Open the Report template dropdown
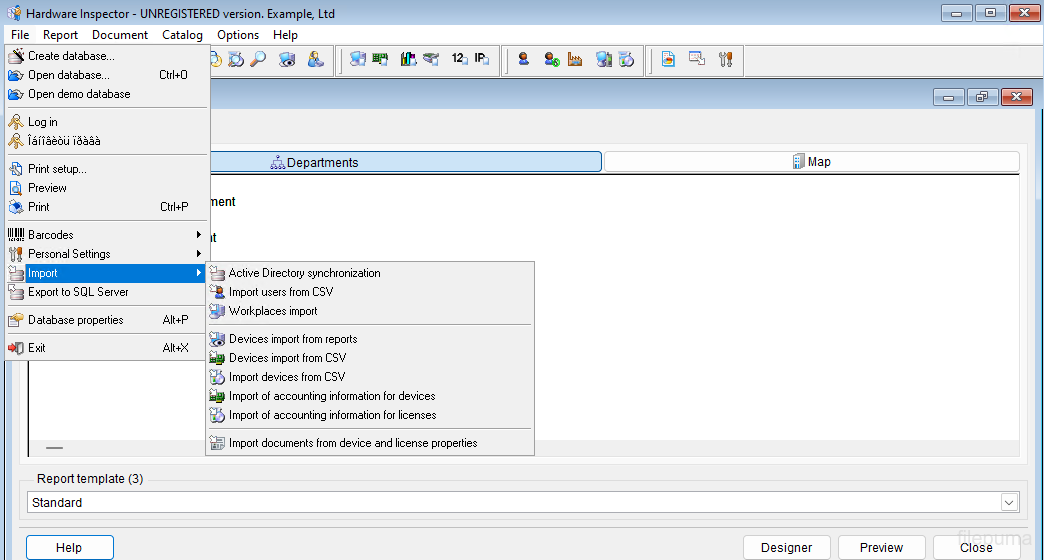 pyautogui.click(x=1008, y=502)
